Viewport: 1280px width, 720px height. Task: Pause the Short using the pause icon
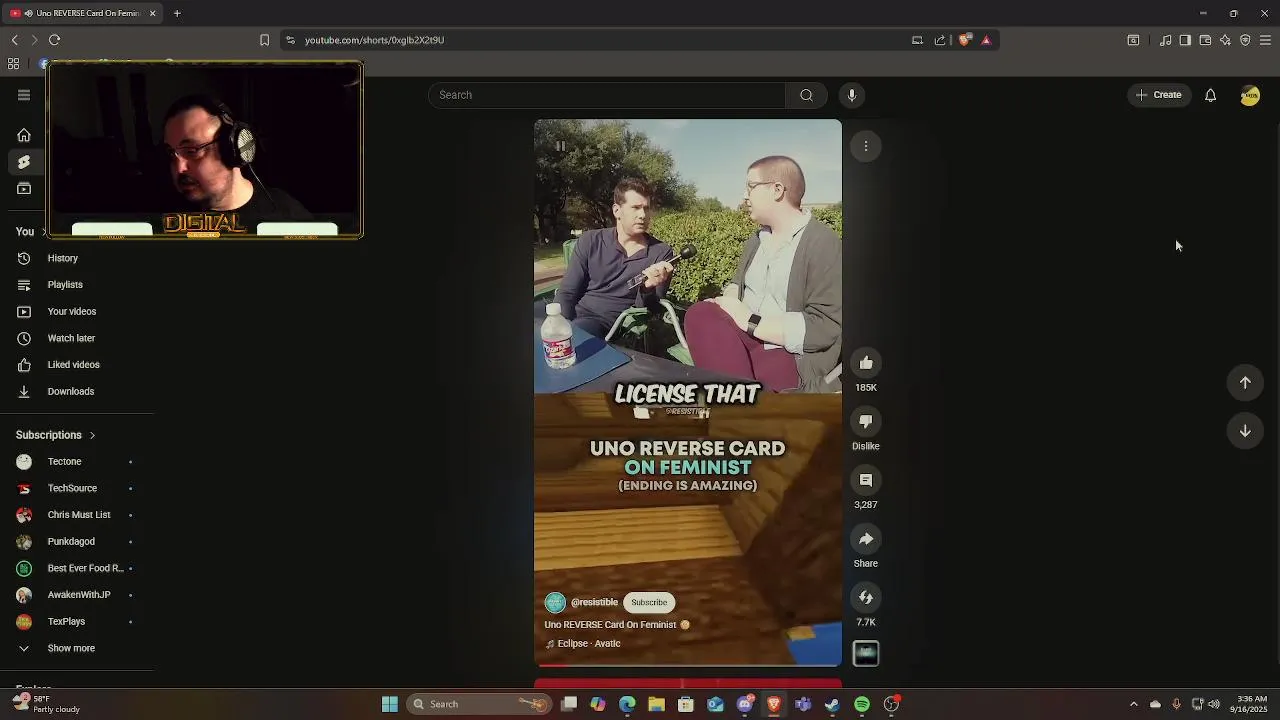[x=560, y=146]
